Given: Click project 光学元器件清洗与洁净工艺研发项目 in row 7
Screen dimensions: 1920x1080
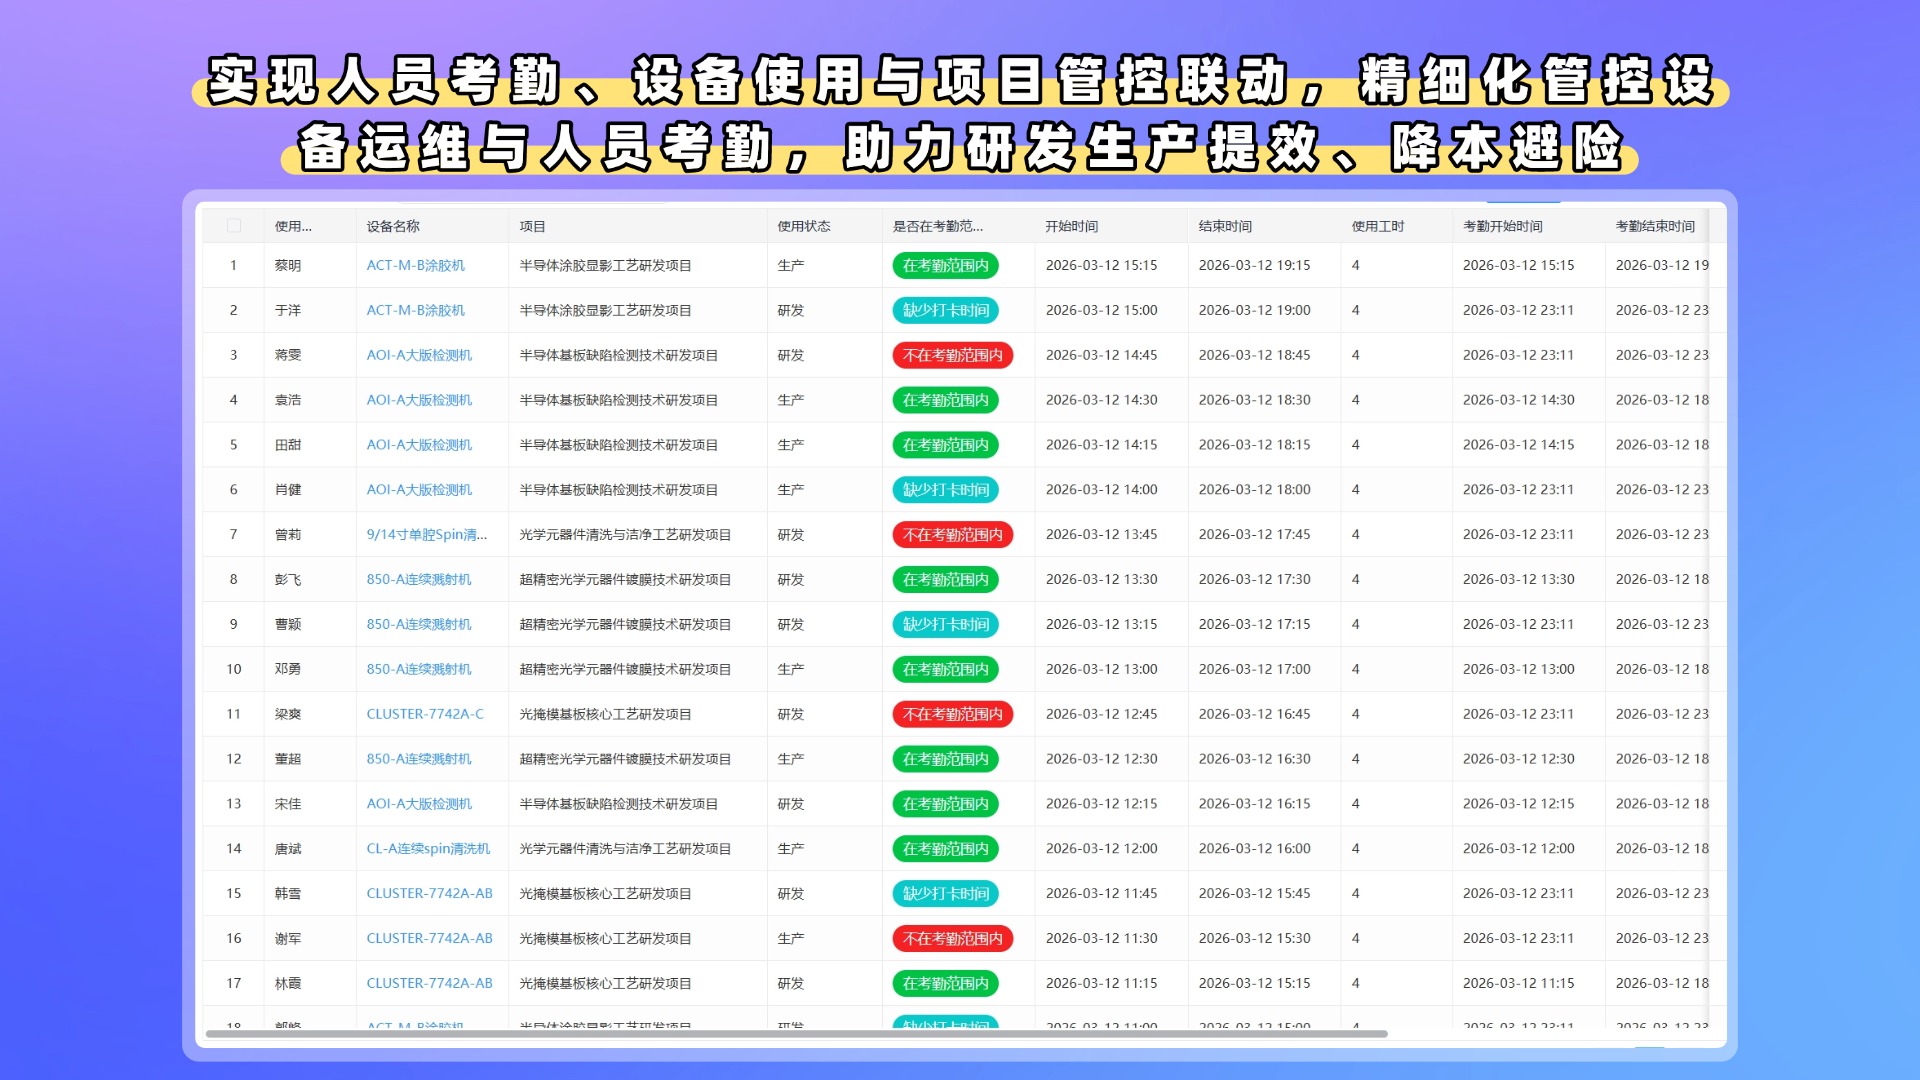Looking at the screenshot, I should click(x=625, y=535).
